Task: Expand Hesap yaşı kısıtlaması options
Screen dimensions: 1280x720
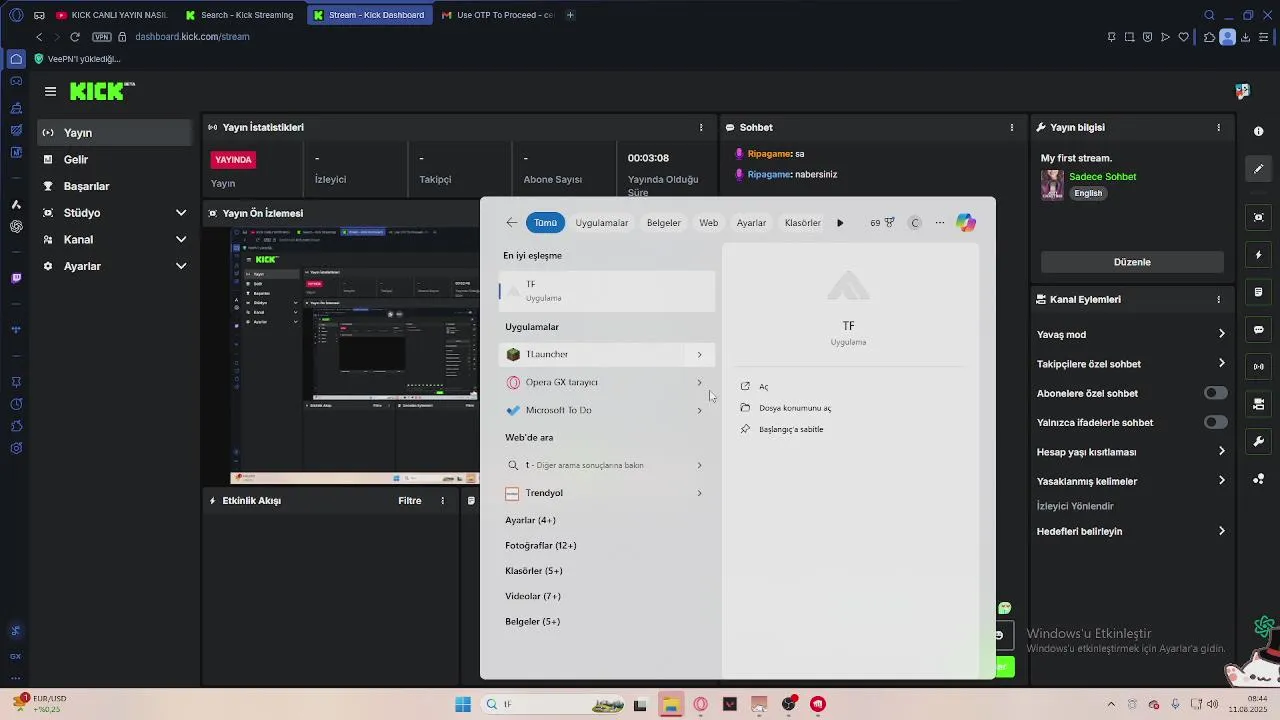Action: pyautogui.click(x=1221, y=451)
